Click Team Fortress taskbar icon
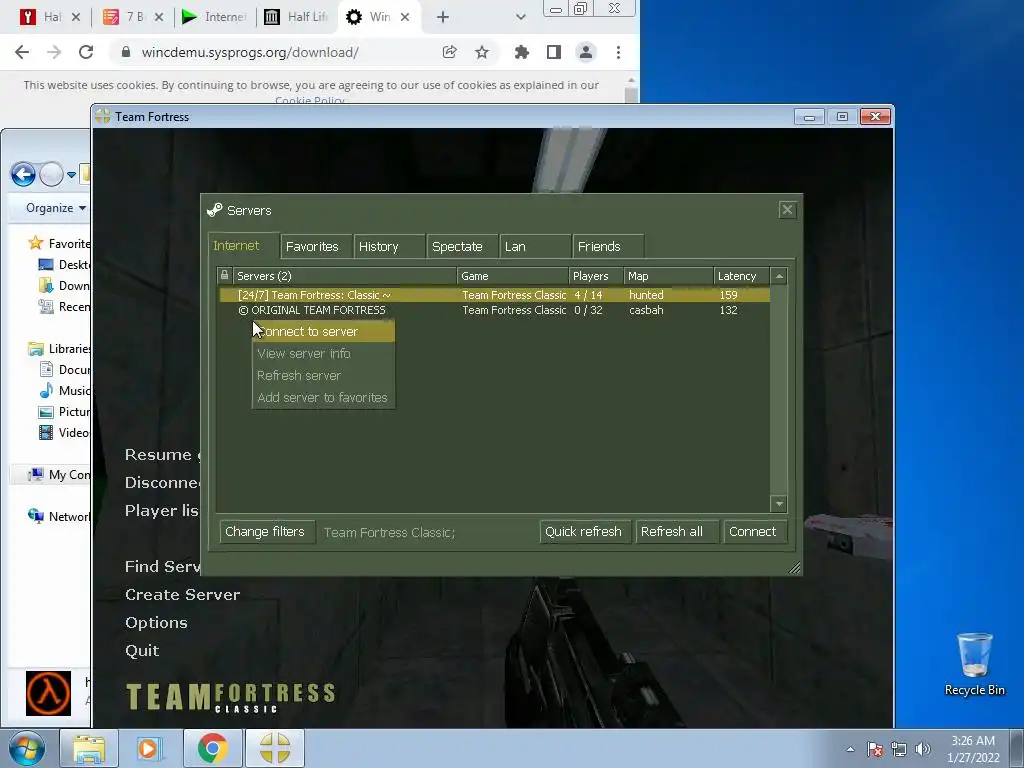1024x768 pixels. pos(274,748)
